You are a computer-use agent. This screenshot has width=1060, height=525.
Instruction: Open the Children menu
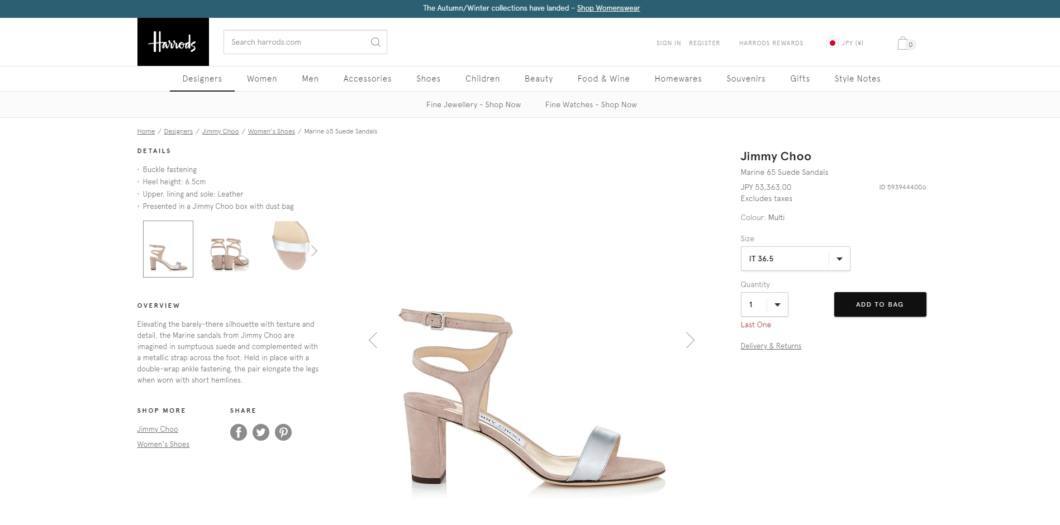coord(483,78)
